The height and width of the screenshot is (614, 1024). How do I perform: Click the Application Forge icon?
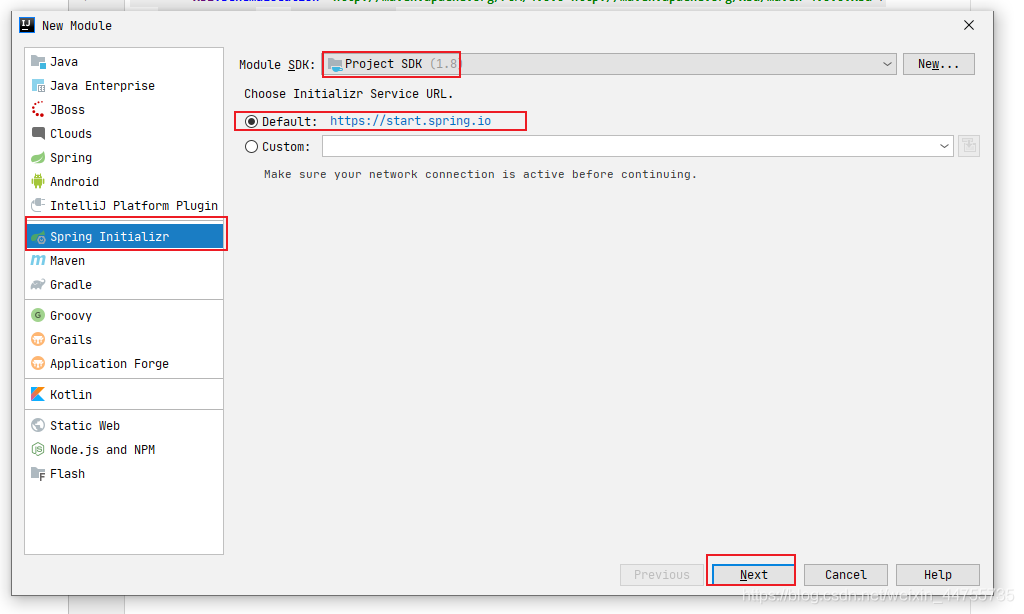coord(38,363)
